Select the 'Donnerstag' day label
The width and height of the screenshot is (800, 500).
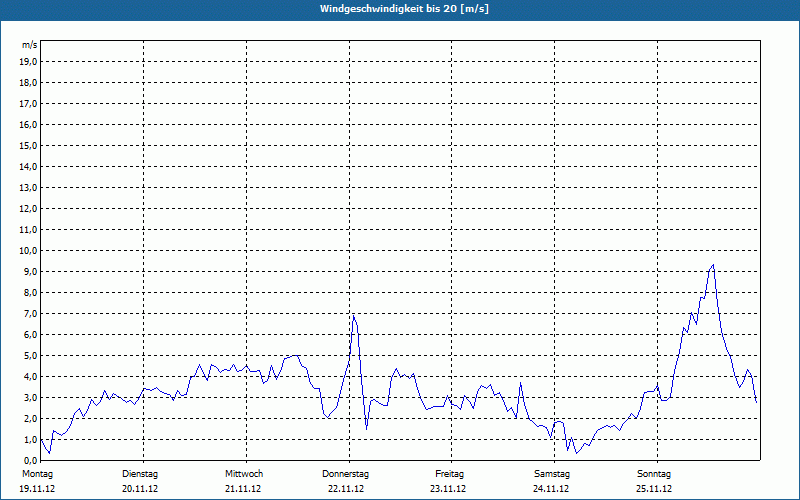[345, 474]
